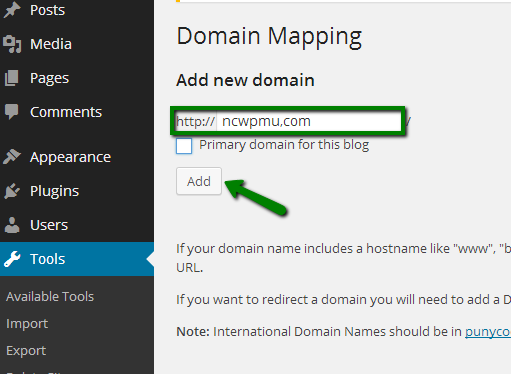The height and width of the screenshot is (374, 511).
Task: Click the Domain Mapping heading
Action: point(269,36)
